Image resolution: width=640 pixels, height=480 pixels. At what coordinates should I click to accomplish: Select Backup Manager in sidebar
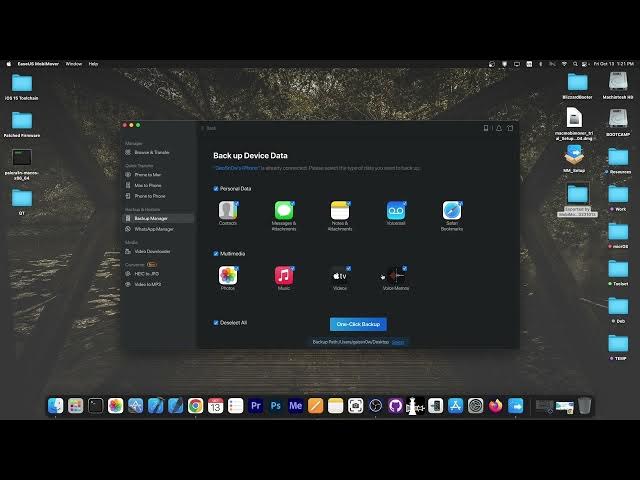pyautogui.click(x=158, y=218)
